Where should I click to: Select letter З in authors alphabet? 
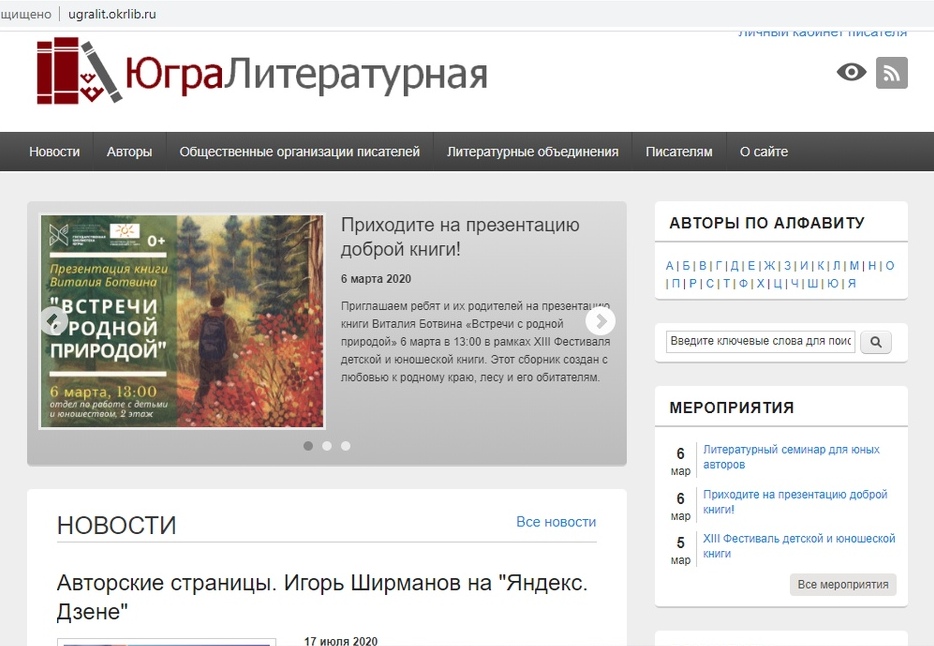(787, 266)
